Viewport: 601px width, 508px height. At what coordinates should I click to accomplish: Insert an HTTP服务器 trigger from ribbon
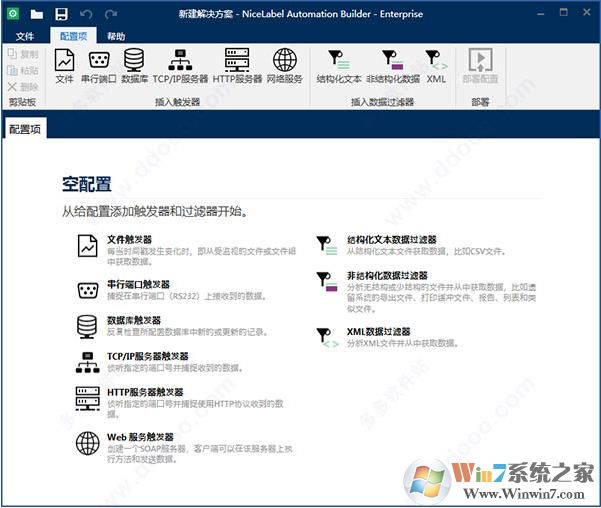237,66
